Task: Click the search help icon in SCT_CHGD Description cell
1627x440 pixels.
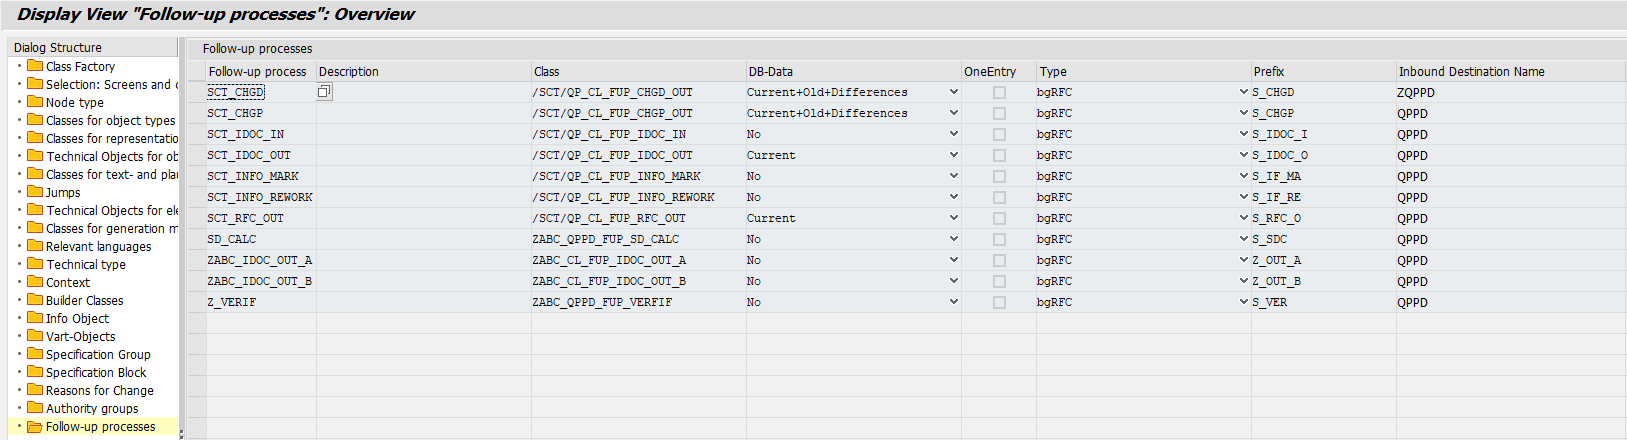Action: [324, 92]
